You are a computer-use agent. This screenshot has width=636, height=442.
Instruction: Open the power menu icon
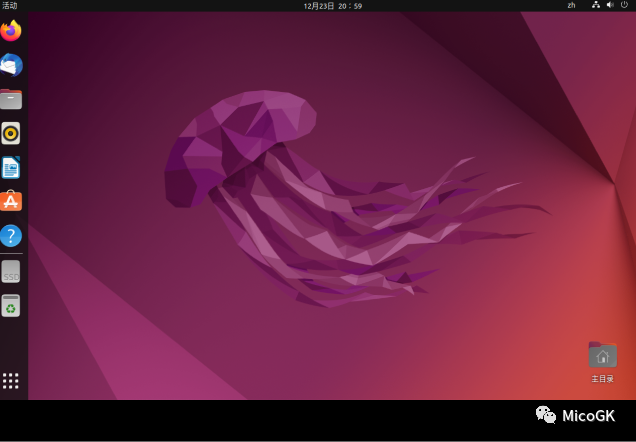coord(624,5)
